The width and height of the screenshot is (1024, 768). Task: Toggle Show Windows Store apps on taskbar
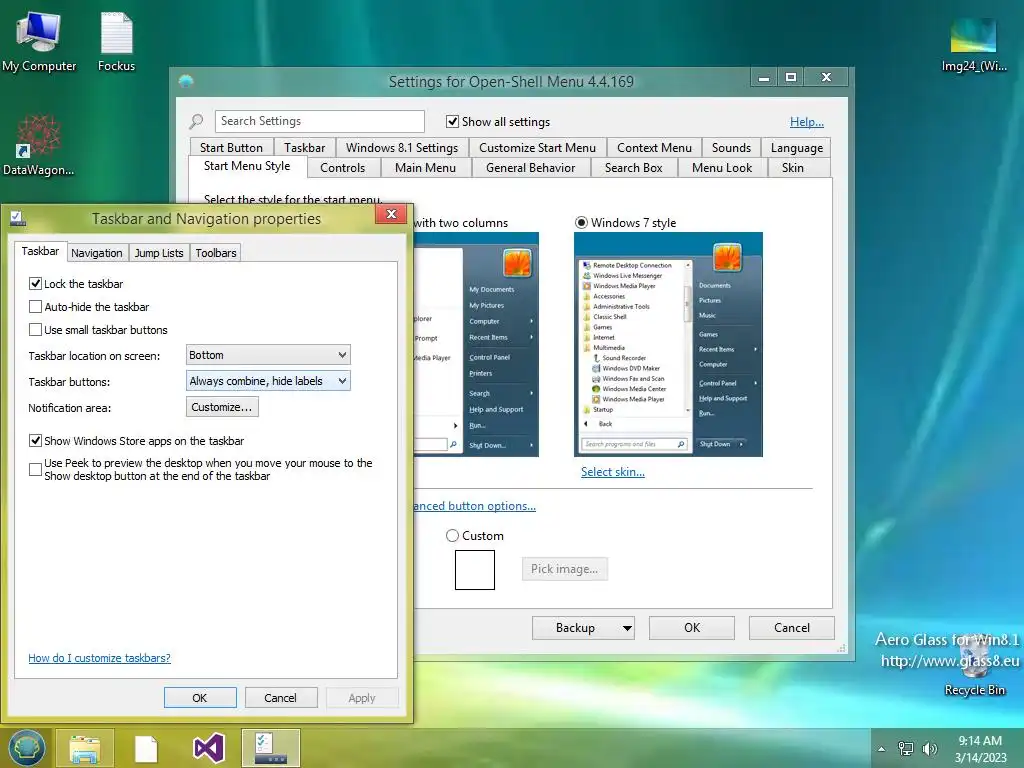tap(35, 440)
